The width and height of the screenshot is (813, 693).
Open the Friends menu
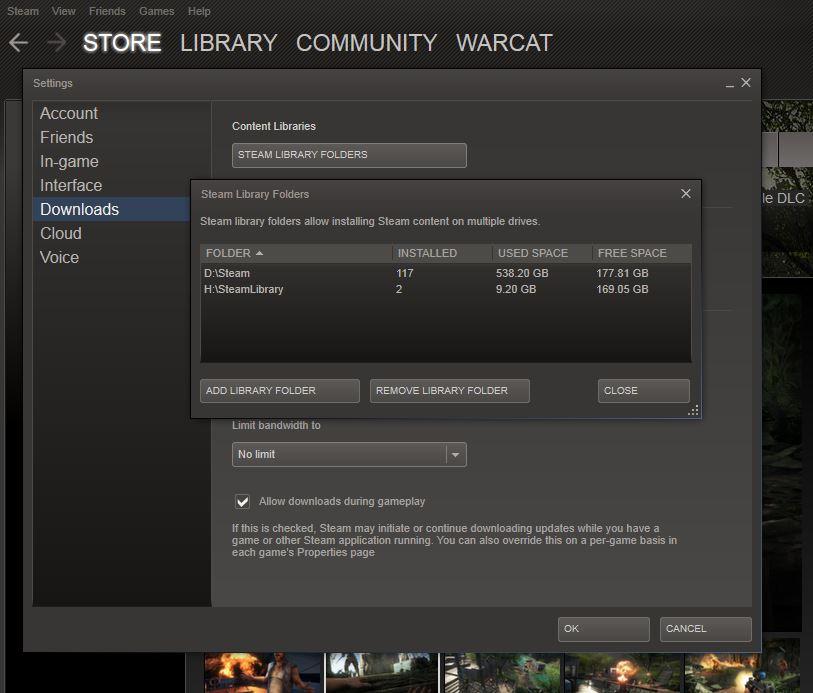click(x=107, y=11)
